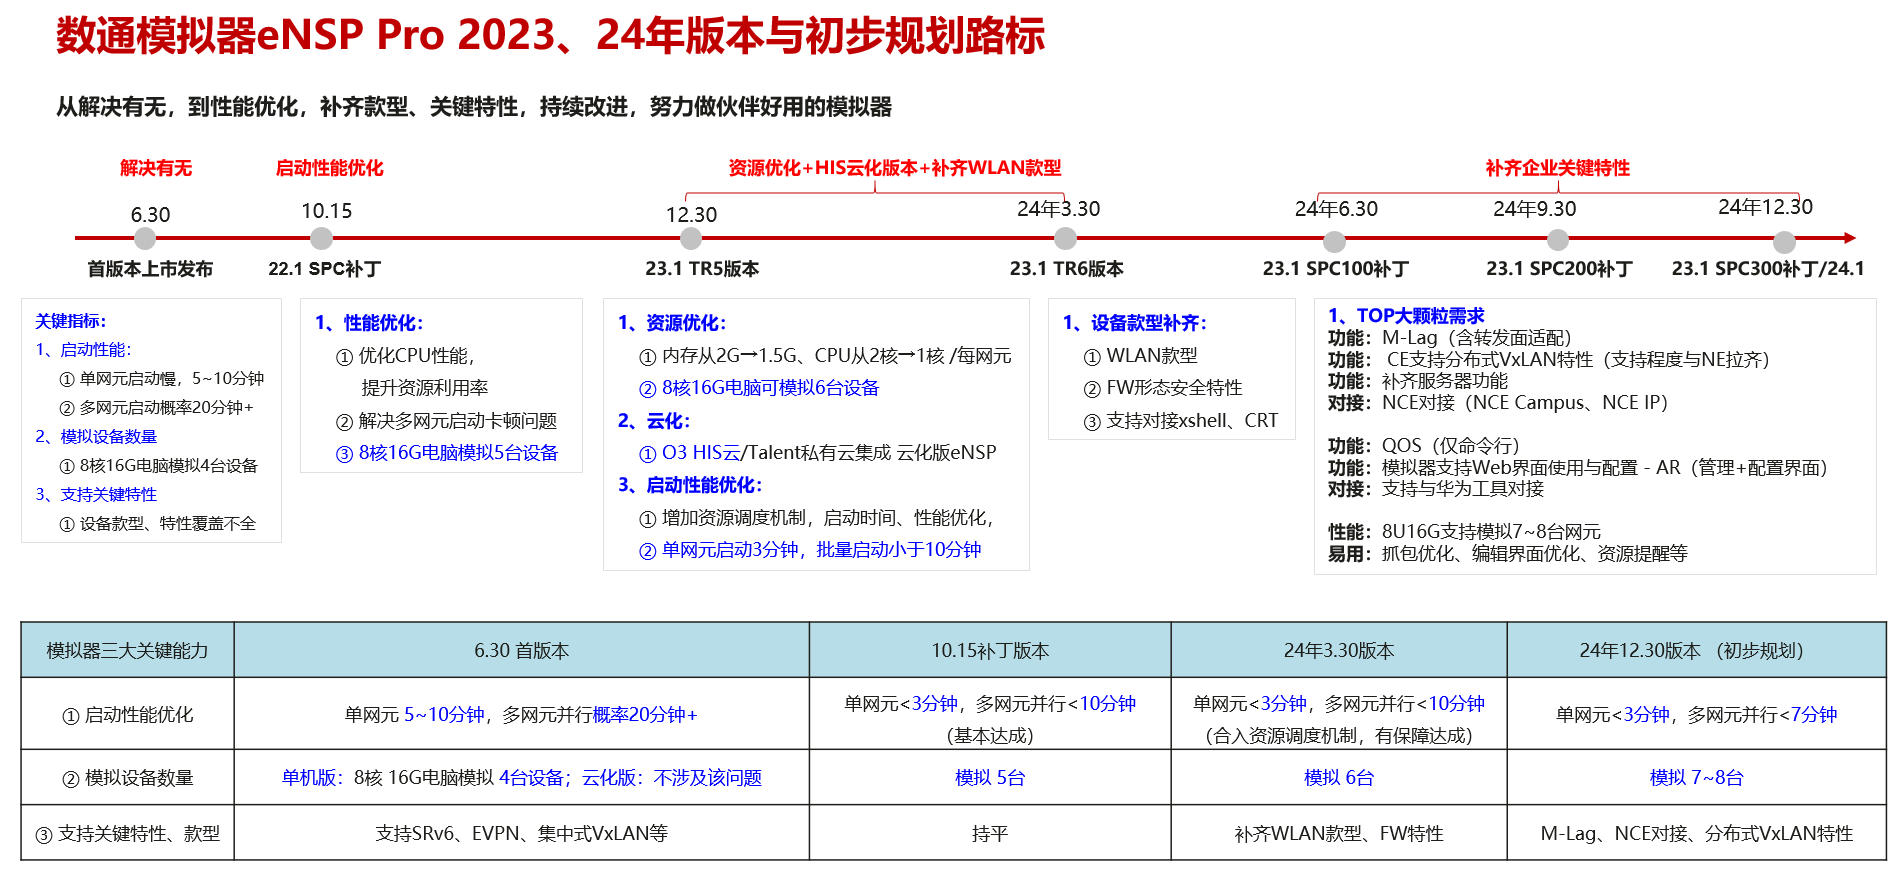Click the line QOS (仅命令行)
The image size is (1896, 884).
click(x=1424, y=446)
